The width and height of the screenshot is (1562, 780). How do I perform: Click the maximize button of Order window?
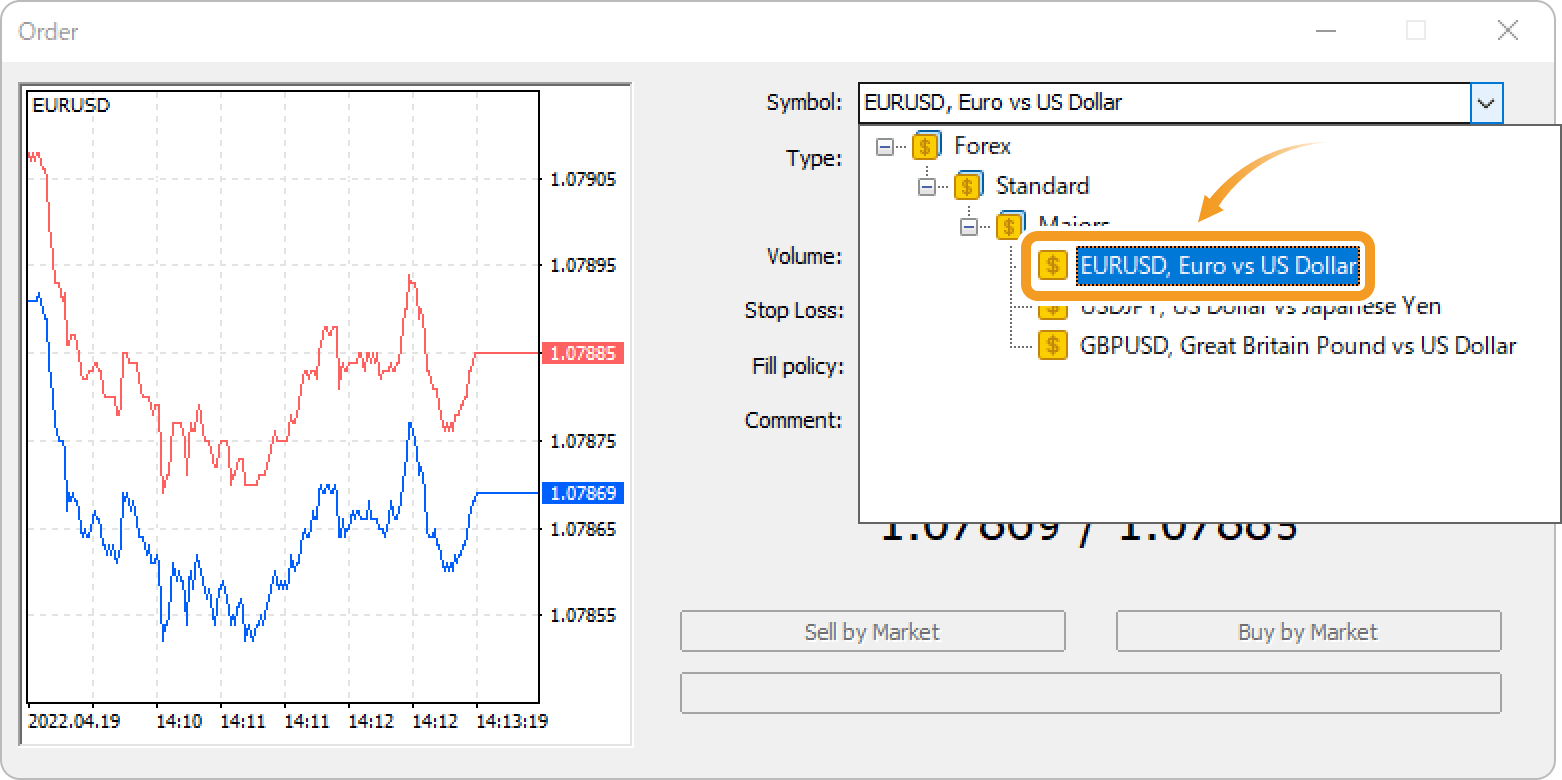pos(1416,31)
